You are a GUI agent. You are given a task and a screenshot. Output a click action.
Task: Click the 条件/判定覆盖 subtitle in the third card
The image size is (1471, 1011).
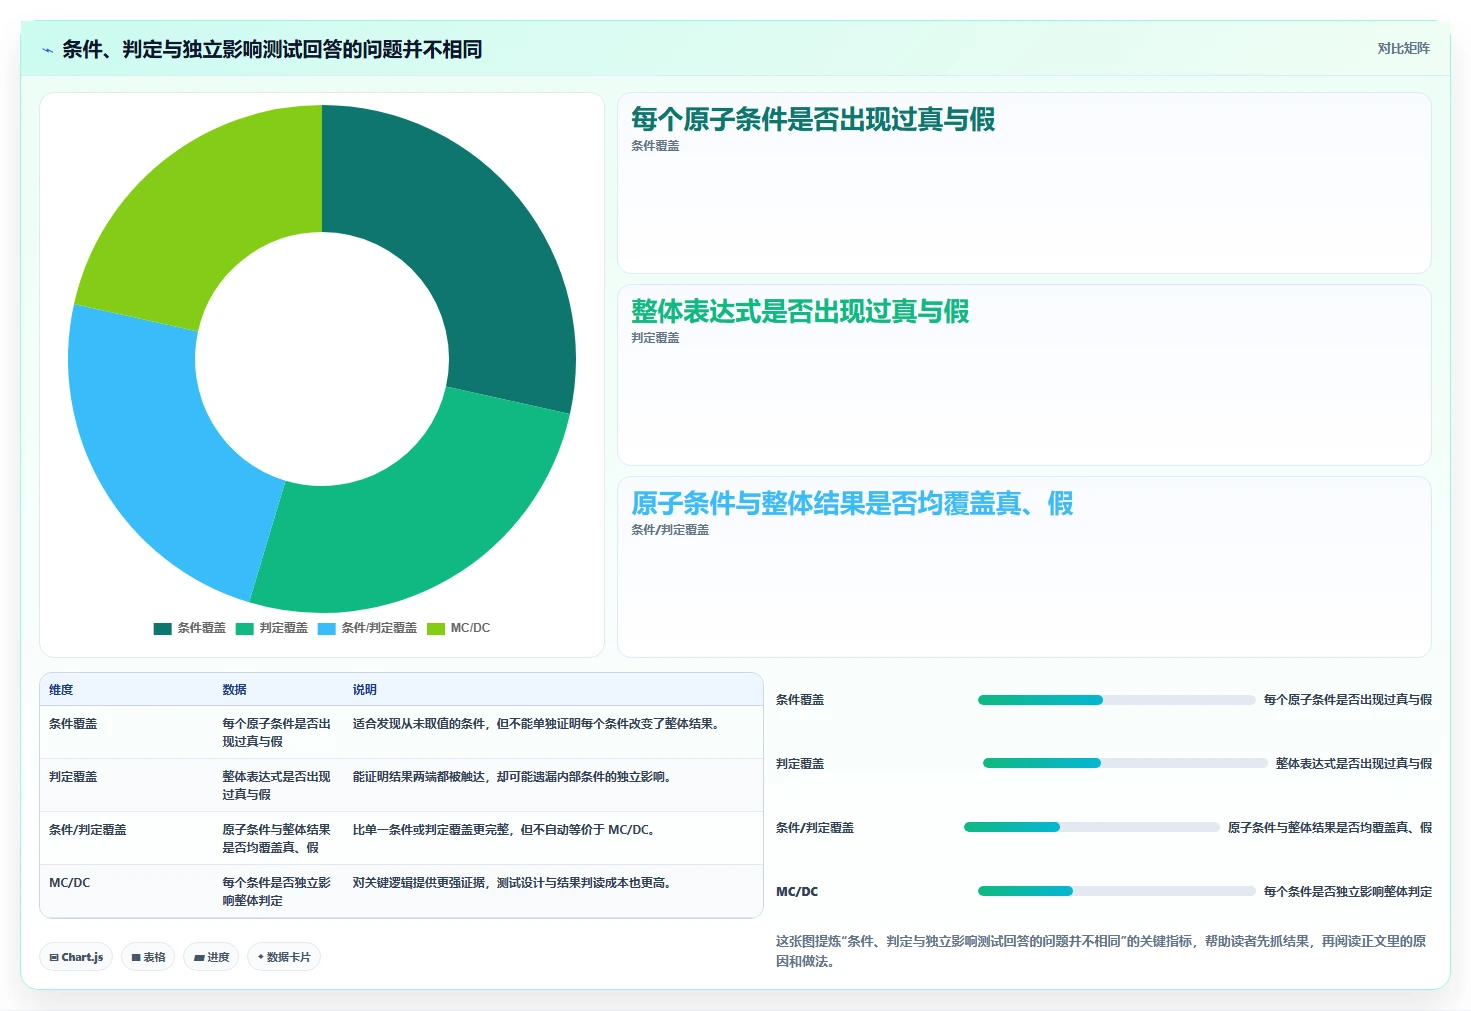tap(670, 530)
